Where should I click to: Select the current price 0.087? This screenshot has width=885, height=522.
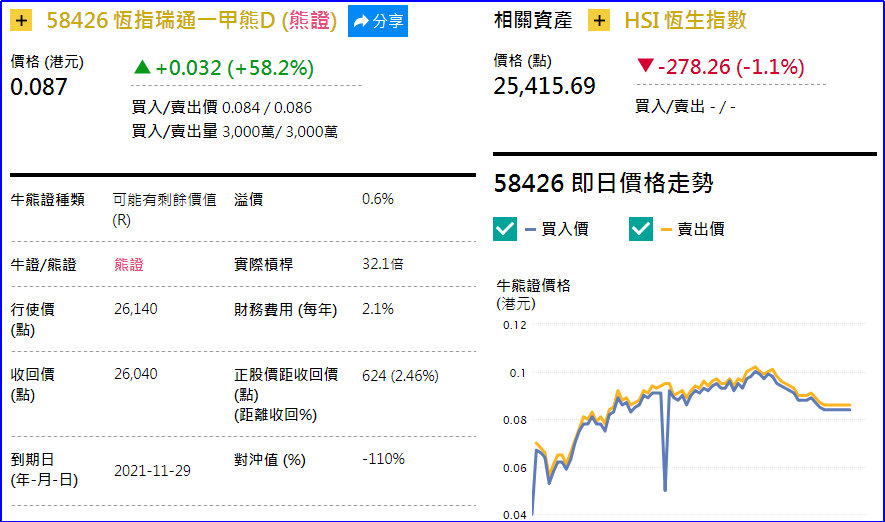tap(39, 87)
